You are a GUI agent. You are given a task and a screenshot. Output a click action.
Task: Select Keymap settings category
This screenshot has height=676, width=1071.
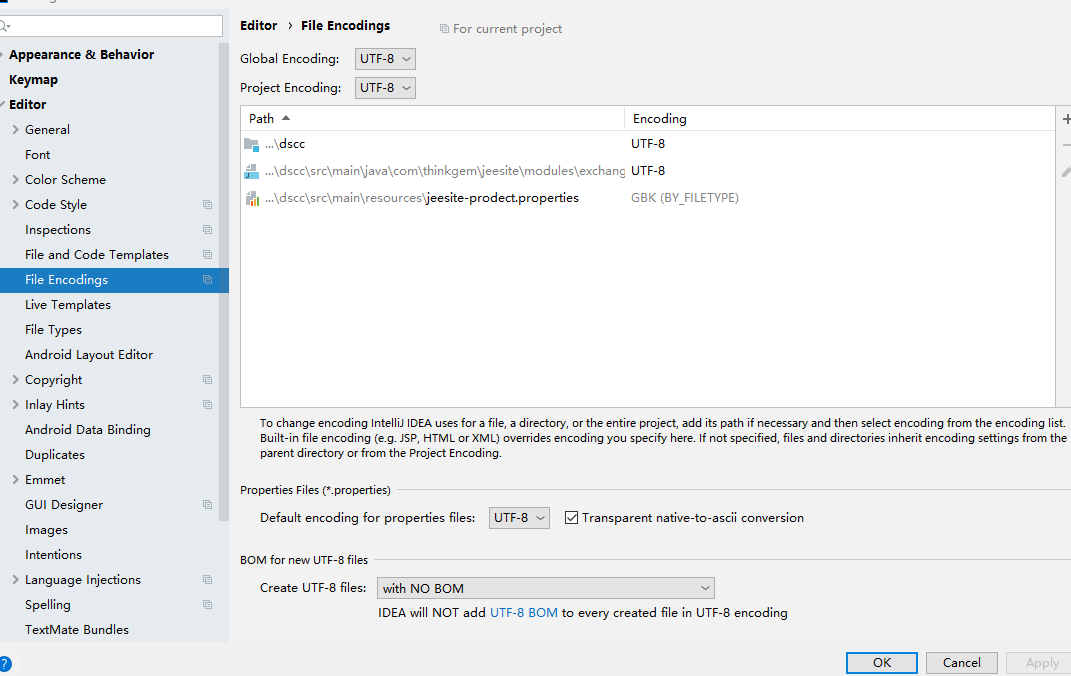pyautogui.click(x=33, y=80)
